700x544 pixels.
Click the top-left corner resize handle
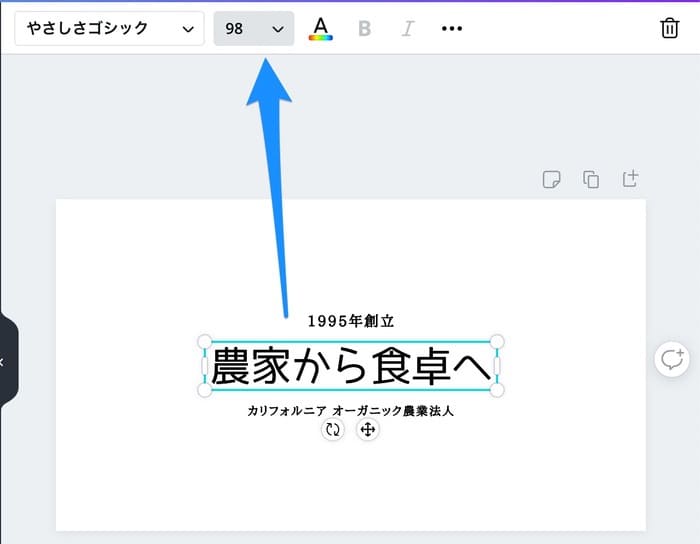coord(205,342)
